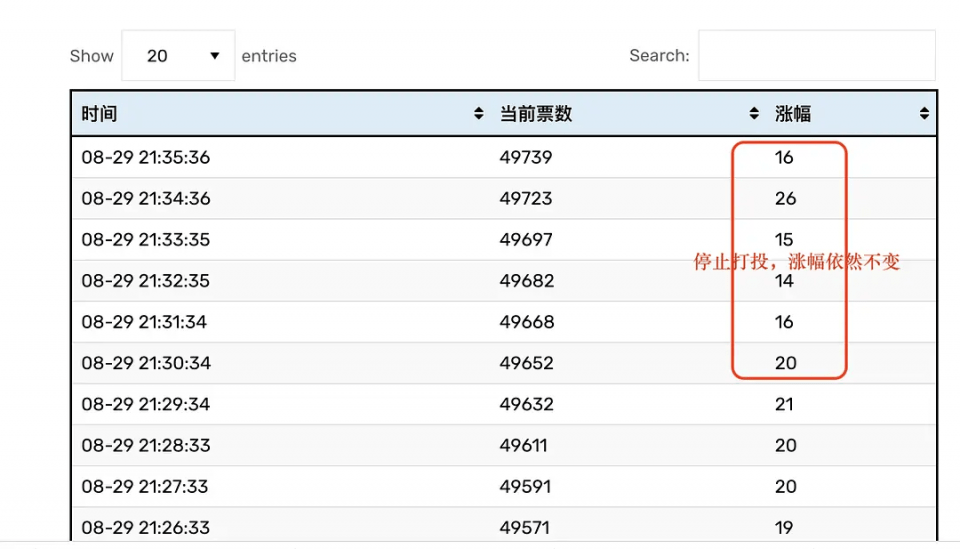Select the timestamp 08-29 21:27:33
Viewport: 960px width, 549px height.
145,486
